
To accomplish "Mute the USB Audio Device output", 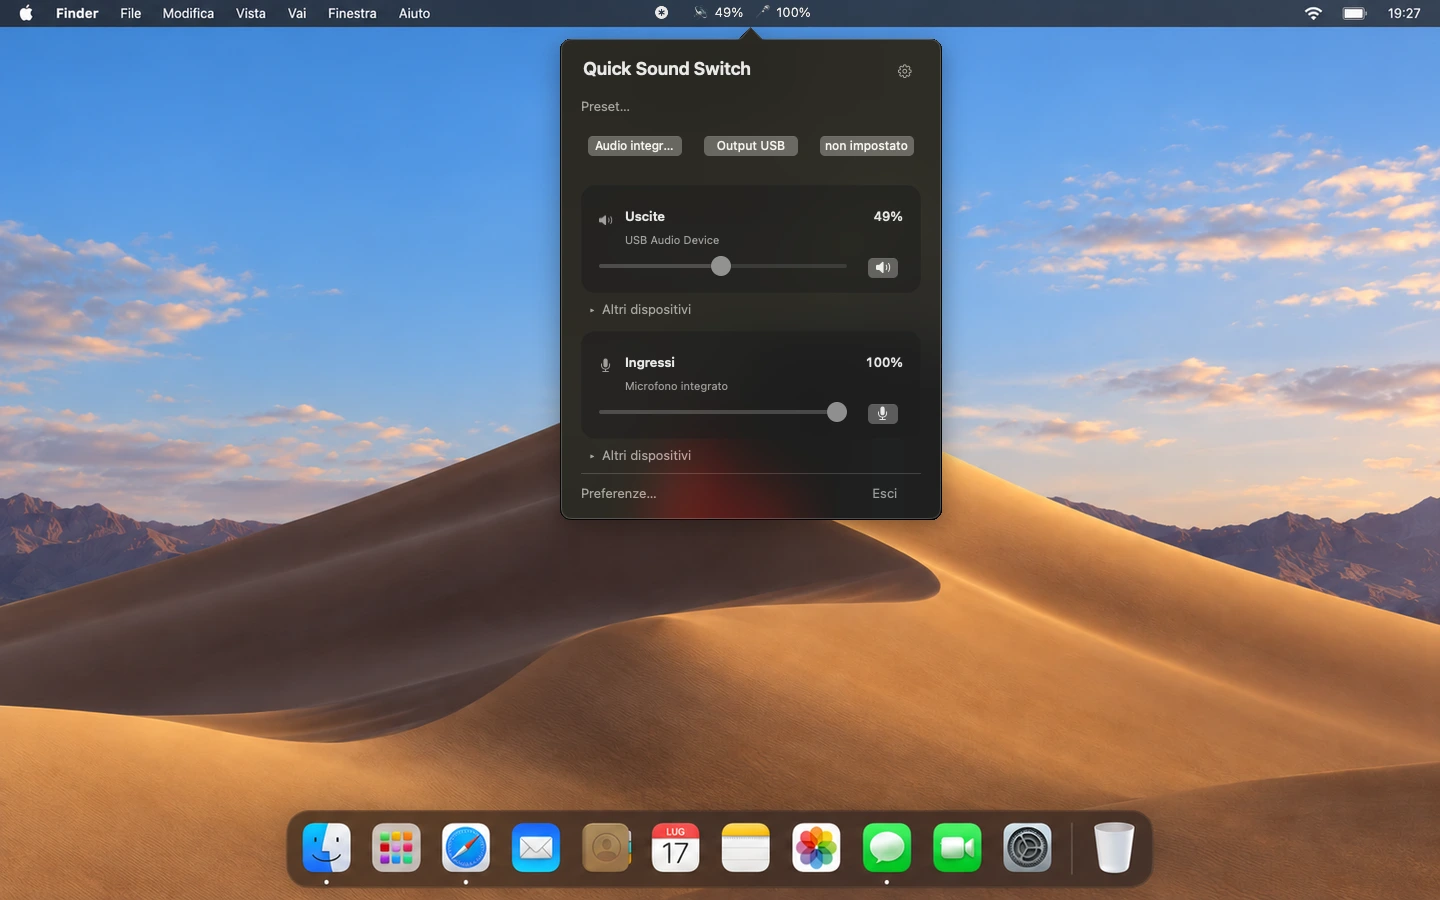I will click(883, 267).
